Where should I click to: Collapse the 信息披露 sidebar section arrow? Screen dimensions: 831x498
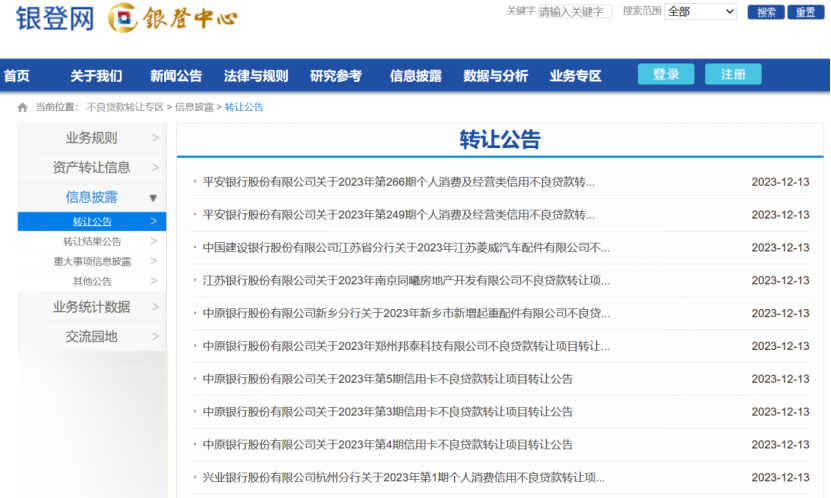[153, 198]
